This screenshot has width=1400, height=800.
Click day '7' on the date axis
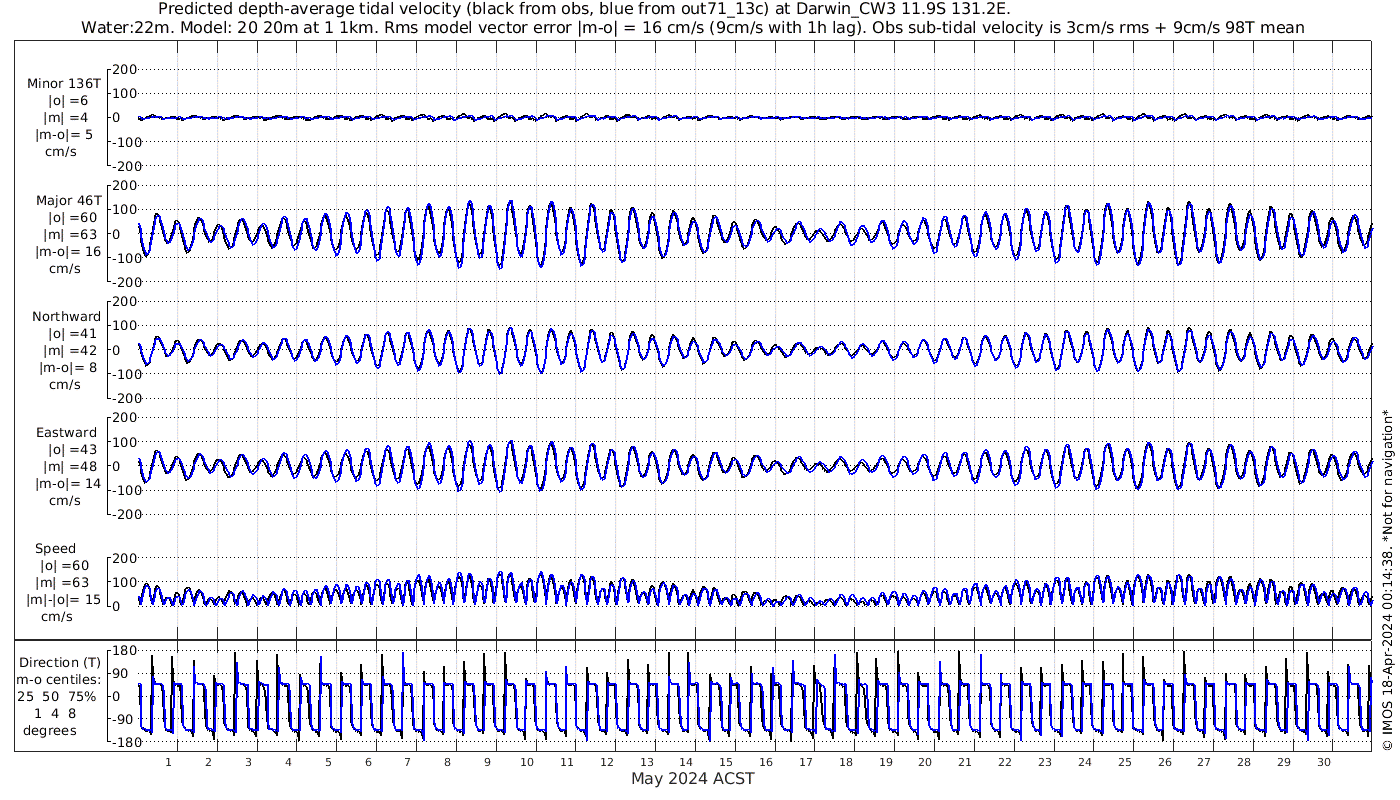click(x=407, y=762)
